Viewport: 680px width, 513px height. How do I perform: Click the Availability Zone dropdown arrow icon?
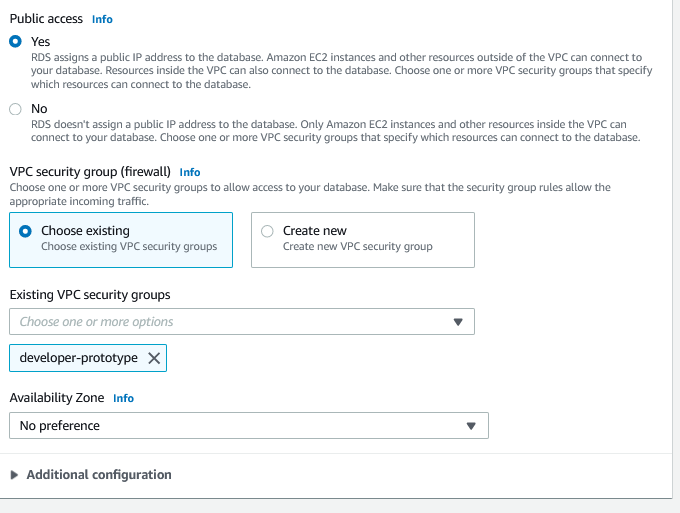point(471,426)
